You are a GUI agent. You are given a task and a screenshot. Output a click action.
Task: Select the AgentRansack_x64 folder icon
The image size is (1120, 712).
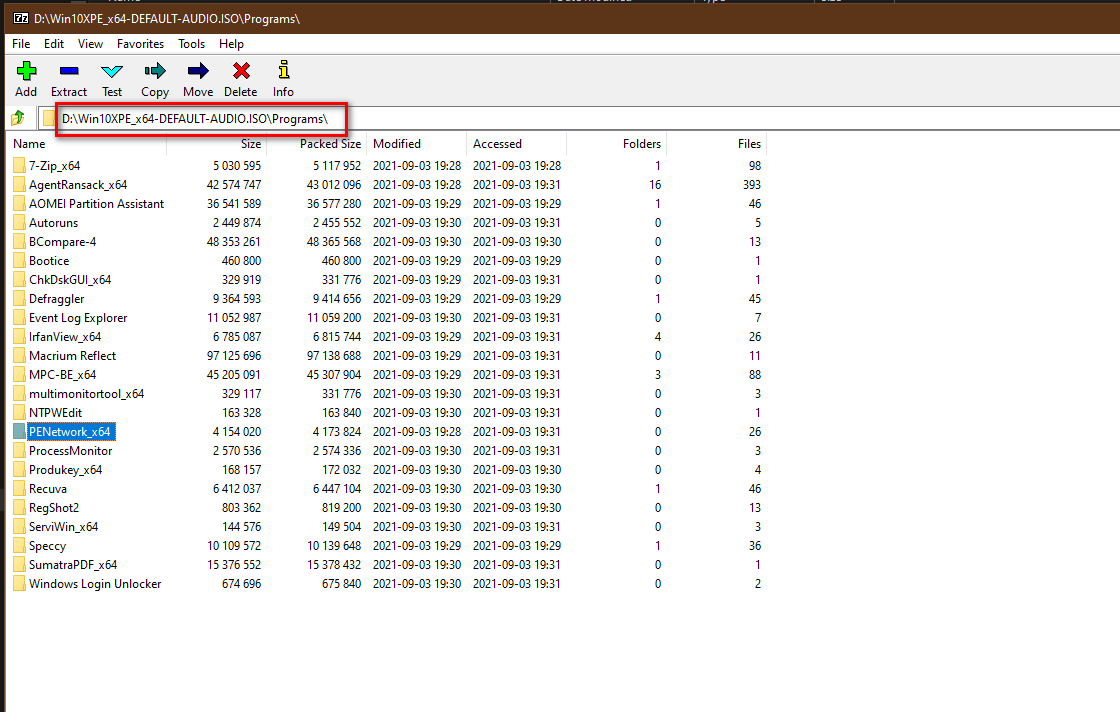[19, 185]
